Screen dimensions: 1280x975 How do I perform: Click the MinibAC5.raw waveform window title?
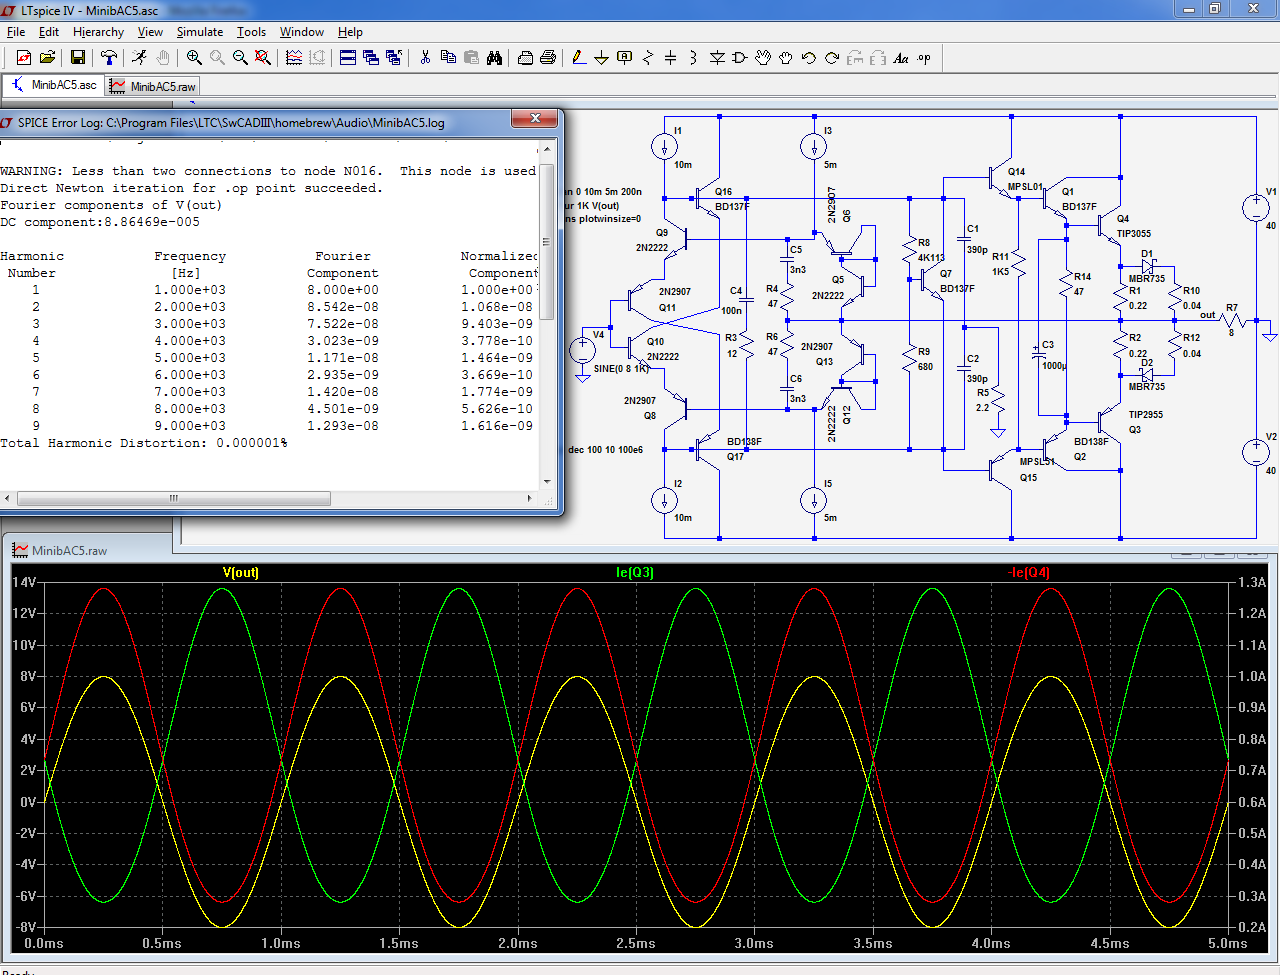(x=69, y=551)
